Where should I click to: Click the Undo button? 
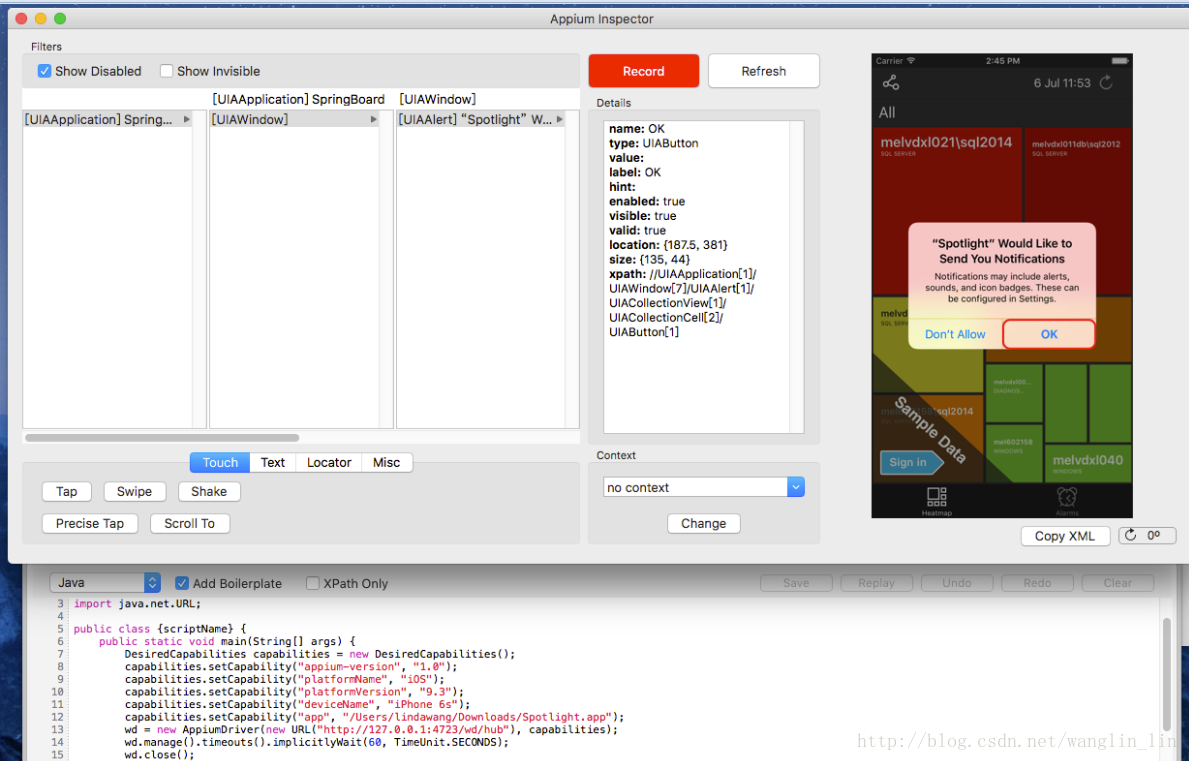click(x=957, y=583)
